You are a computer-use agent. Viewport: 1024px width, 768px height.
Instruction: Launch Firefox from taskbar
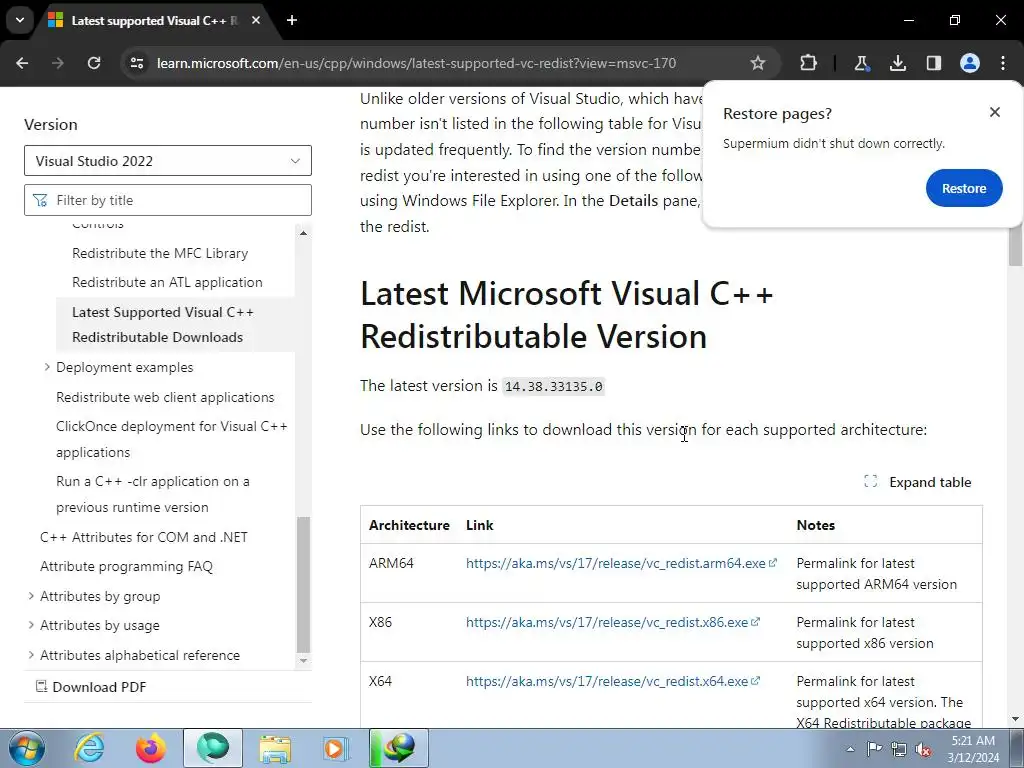[x=150, y=748]
